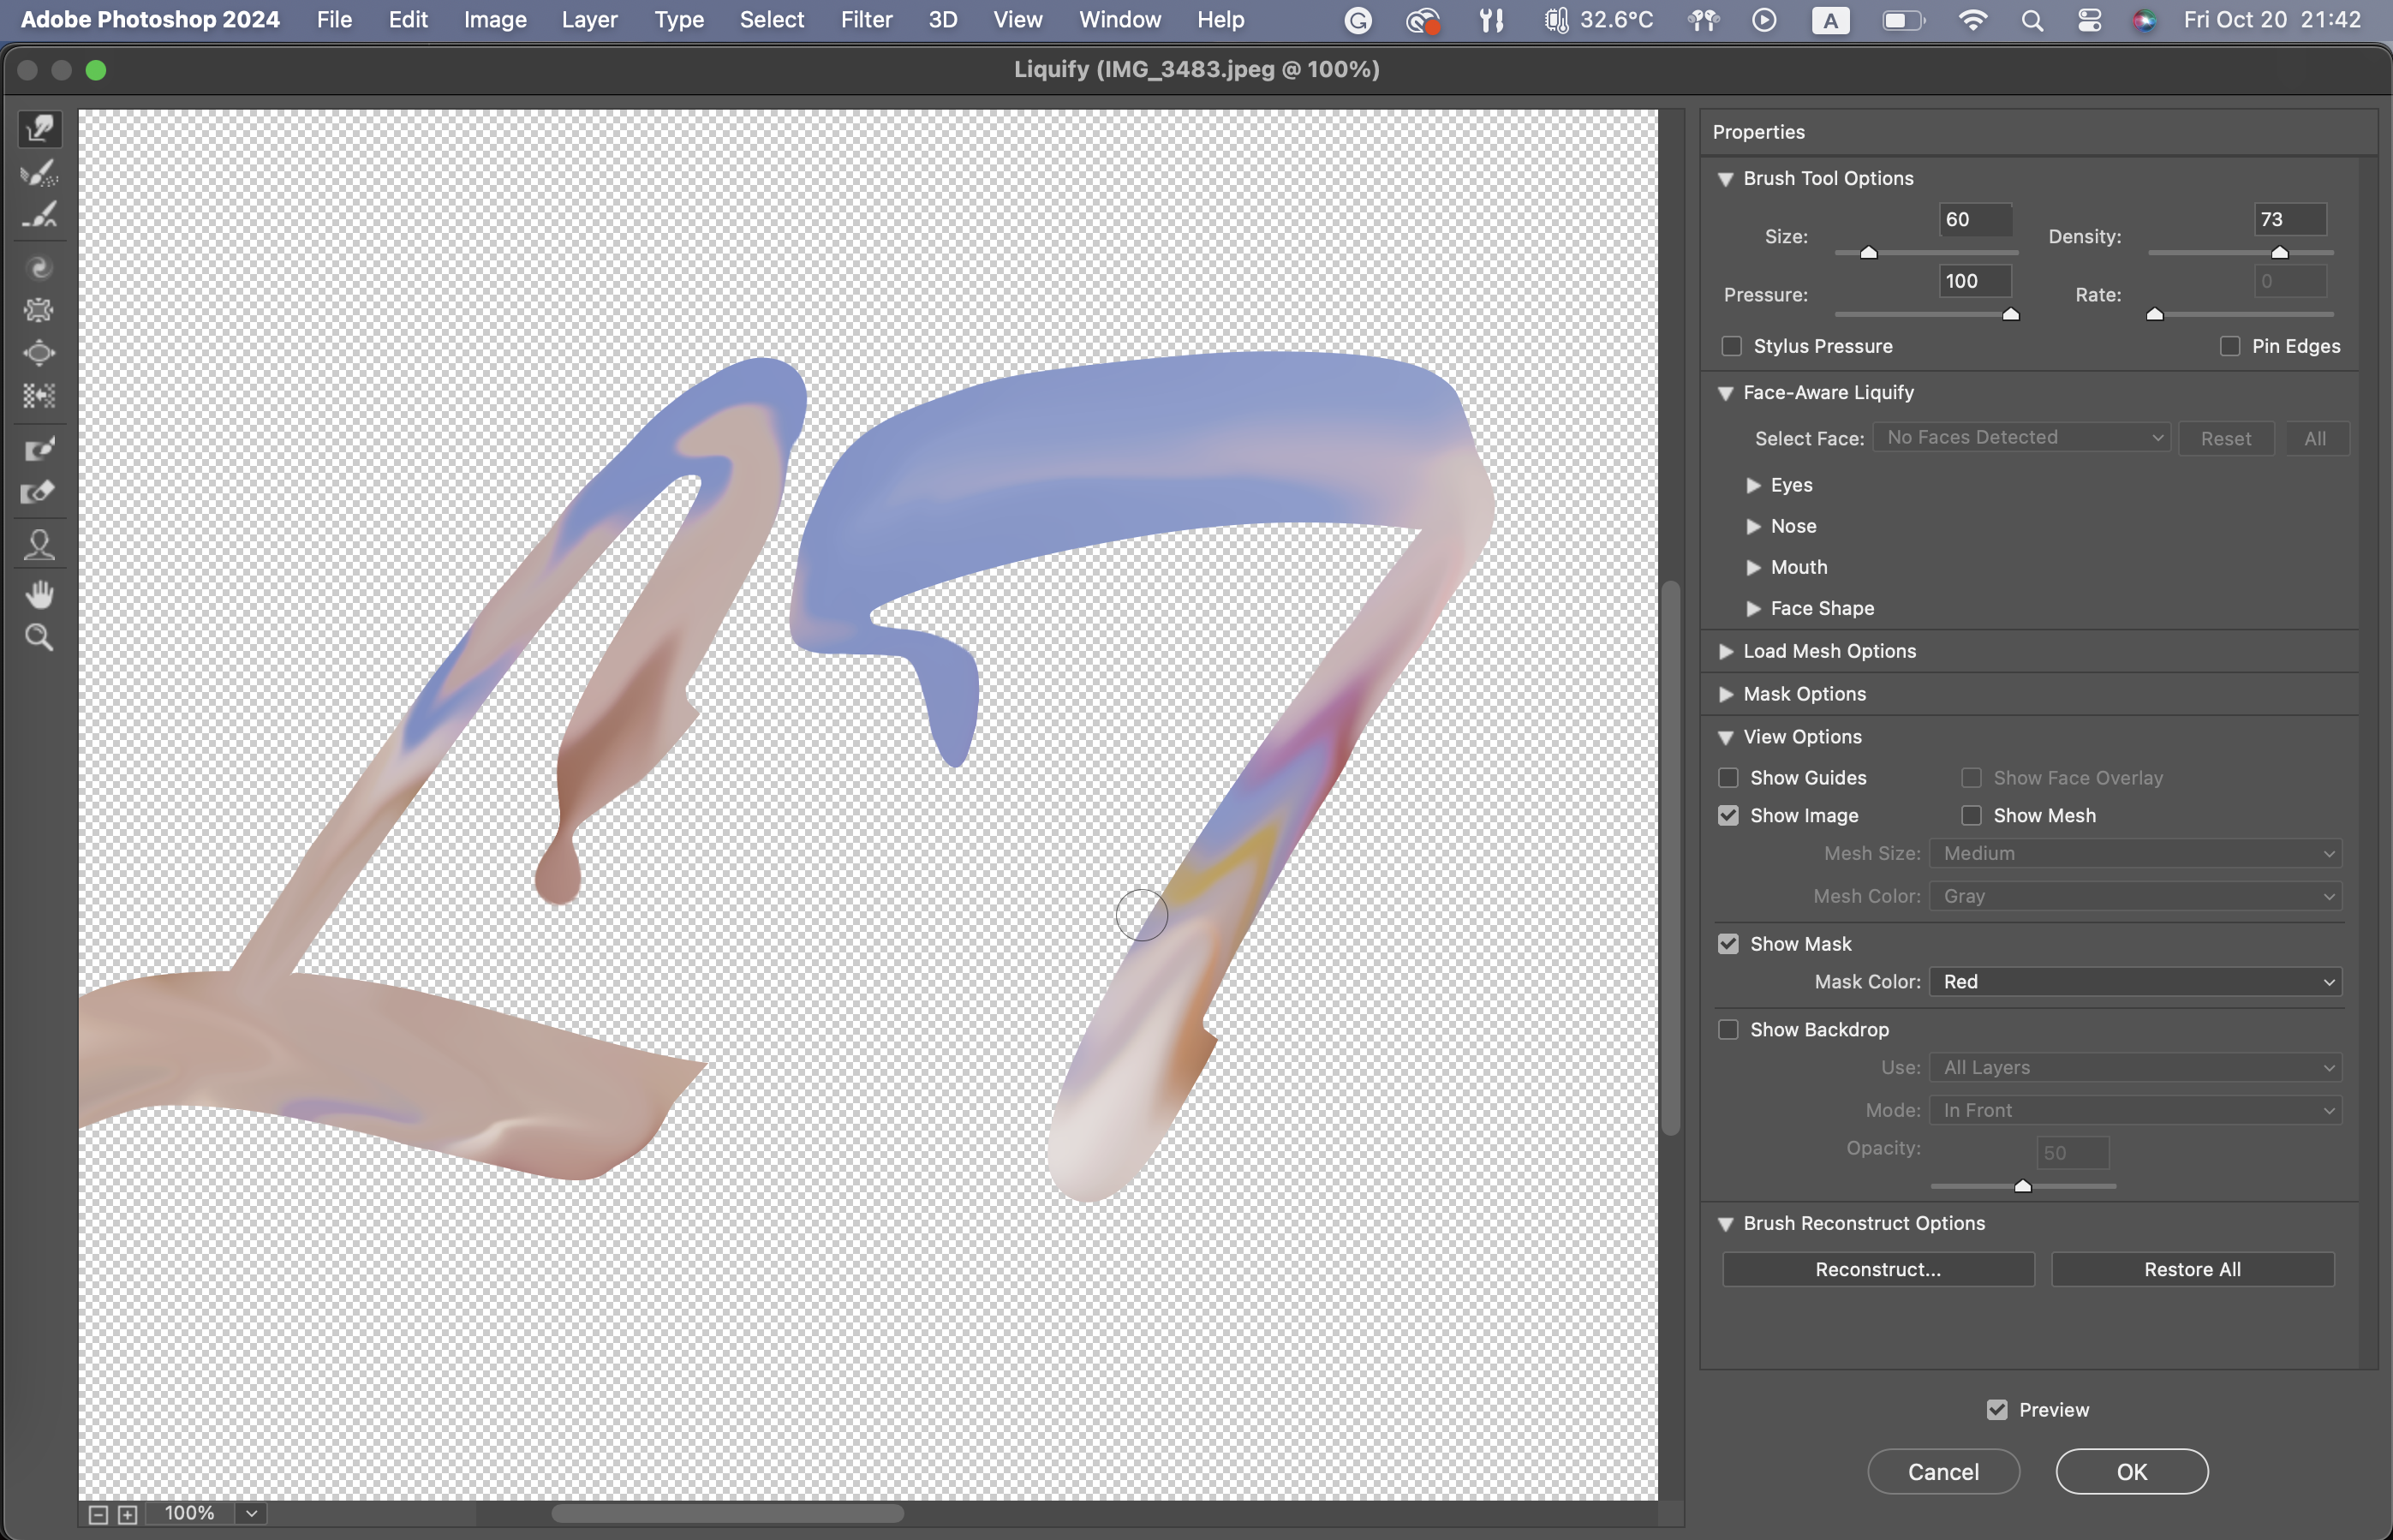Open the Window menu
The image size is (2393, 1540).
pos(1119,20)
